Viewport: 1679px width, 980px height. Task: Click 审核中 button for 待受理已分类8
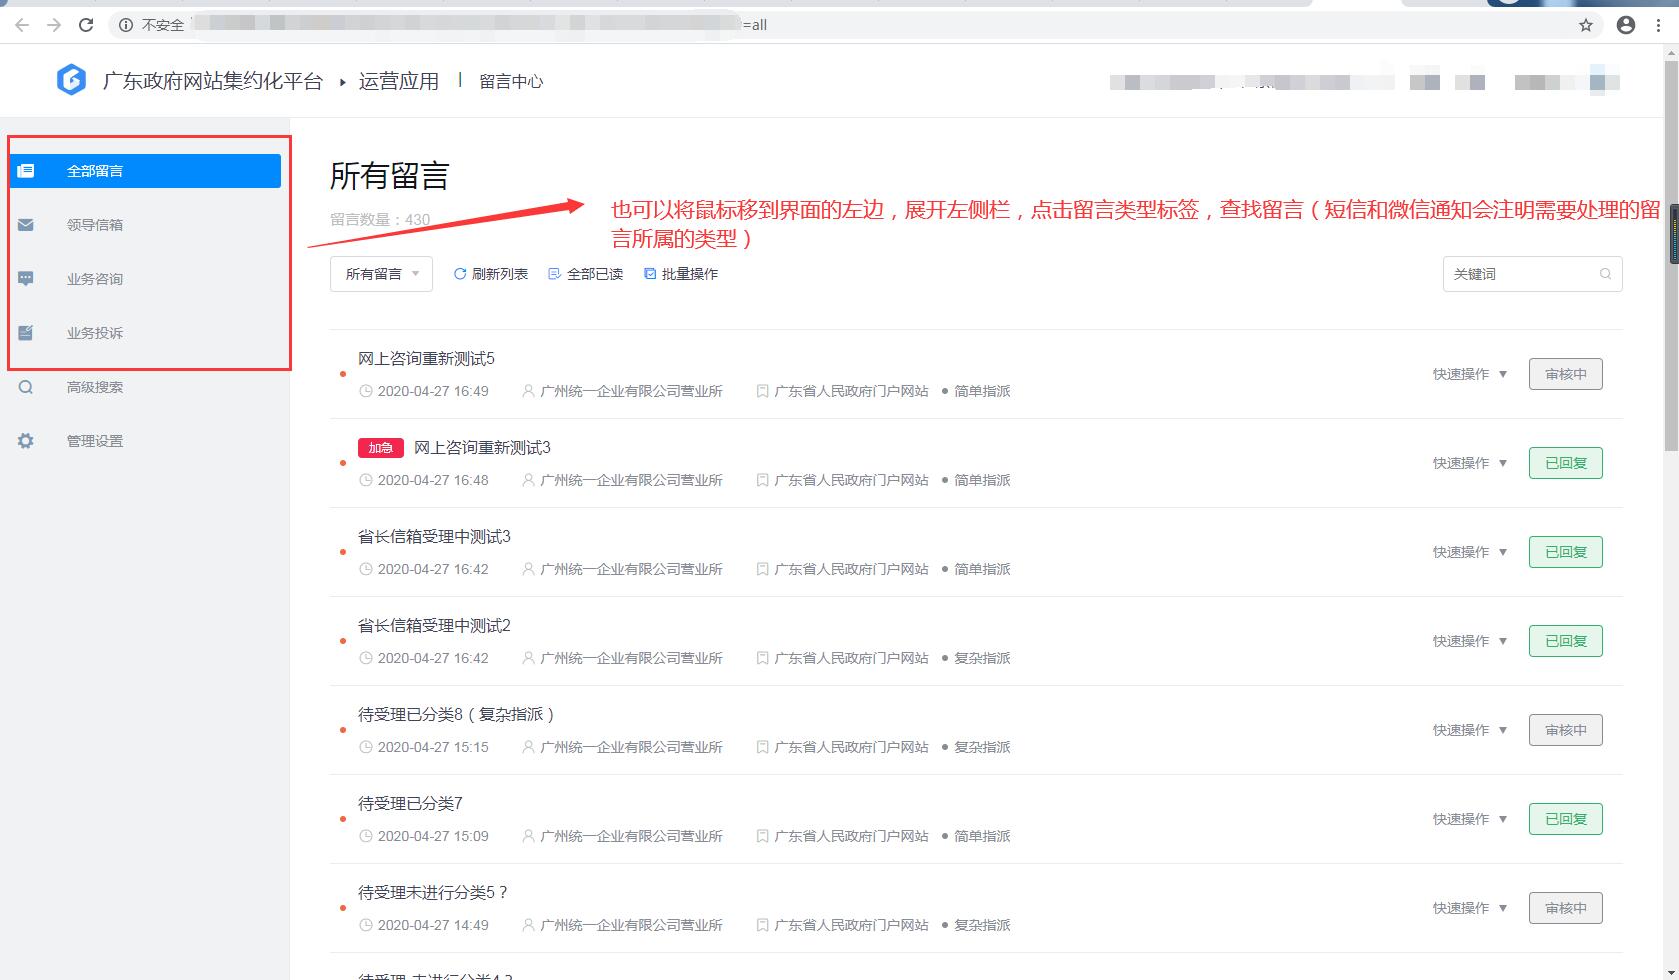click(1566, 730)
